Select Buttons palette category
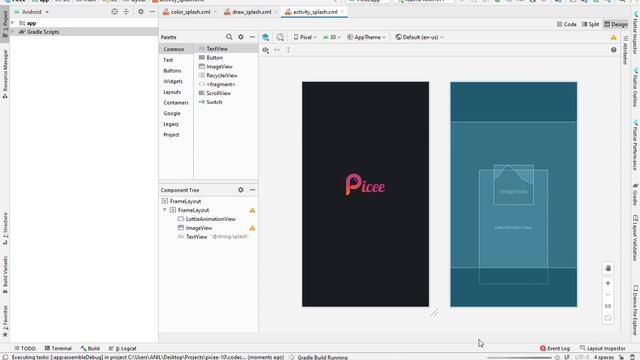640x360 pixels. pos(172,71)
